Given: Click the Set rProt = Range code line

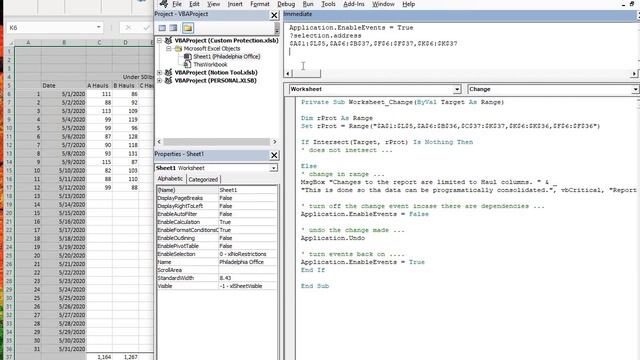Looking at the screenshot, I should [x=450, y=126].
